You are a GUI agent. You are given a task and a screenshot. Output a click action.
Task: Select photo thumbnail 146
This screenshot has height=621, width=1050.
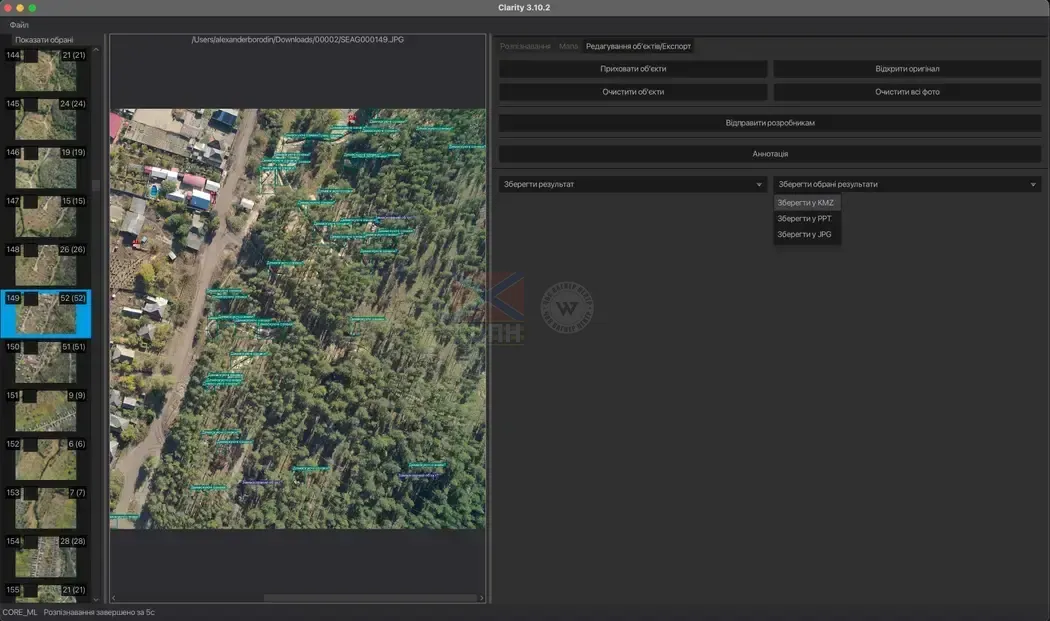46,168
